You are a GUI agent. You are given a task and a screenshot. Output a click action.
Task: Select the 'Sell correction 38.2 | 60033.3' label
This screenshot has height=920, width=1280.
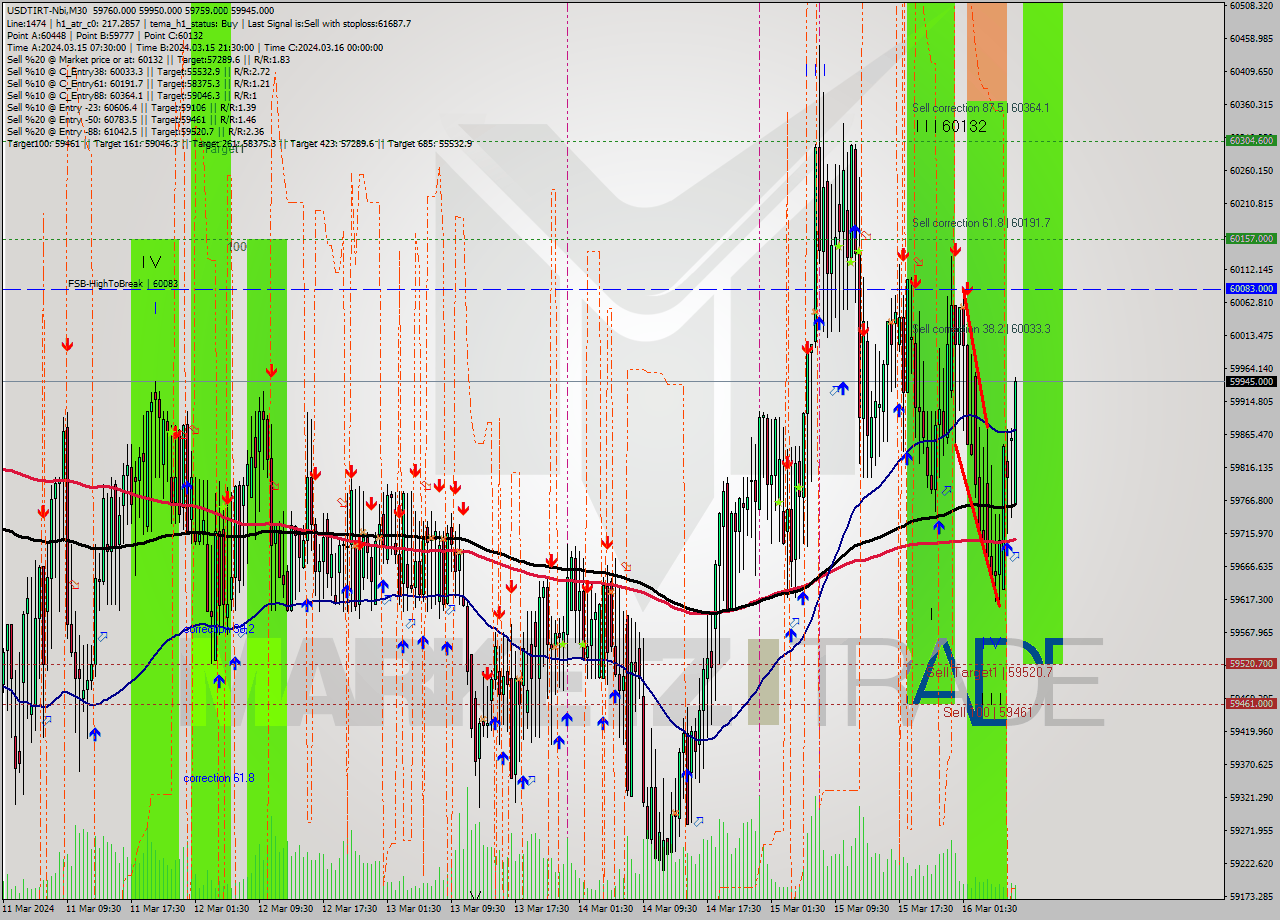[981, 329]
